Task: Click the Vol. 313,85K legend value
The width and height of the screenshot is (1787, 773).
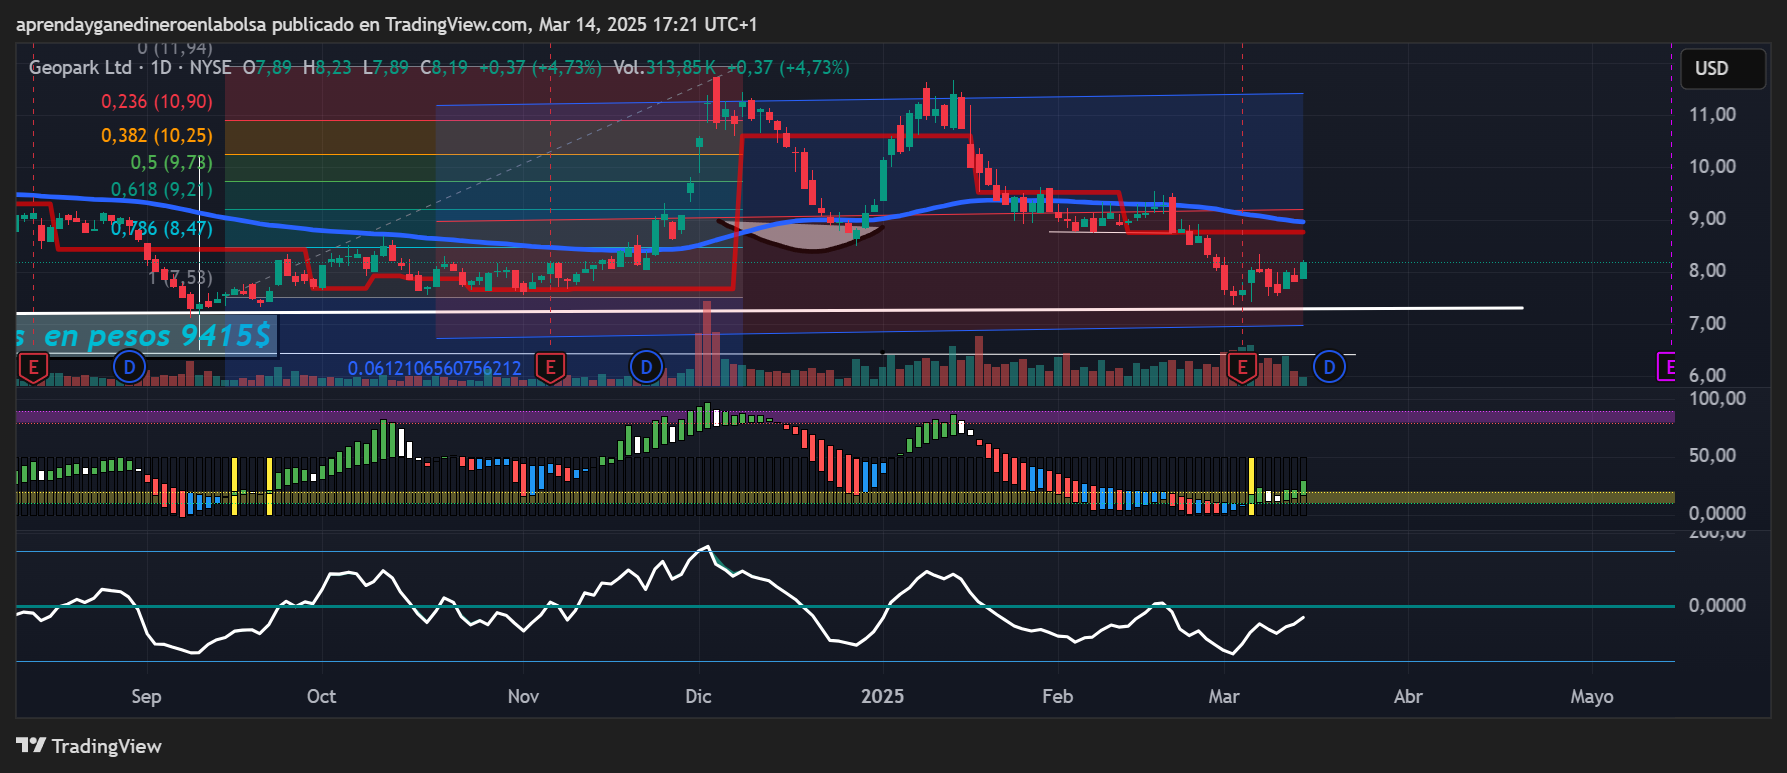Action: tap(664, 68)
